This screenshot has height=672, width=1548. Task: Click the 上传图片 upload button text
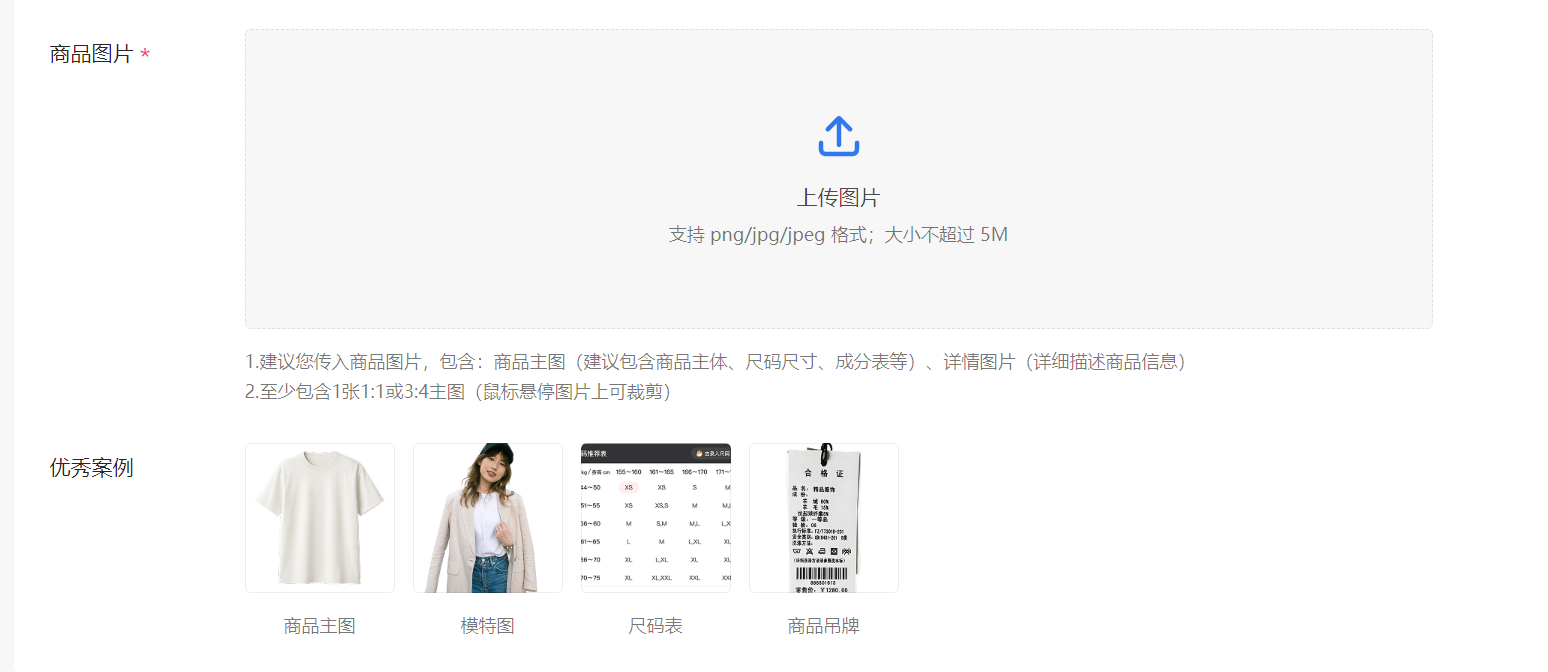pyautogui.click(x=838, y=197)
